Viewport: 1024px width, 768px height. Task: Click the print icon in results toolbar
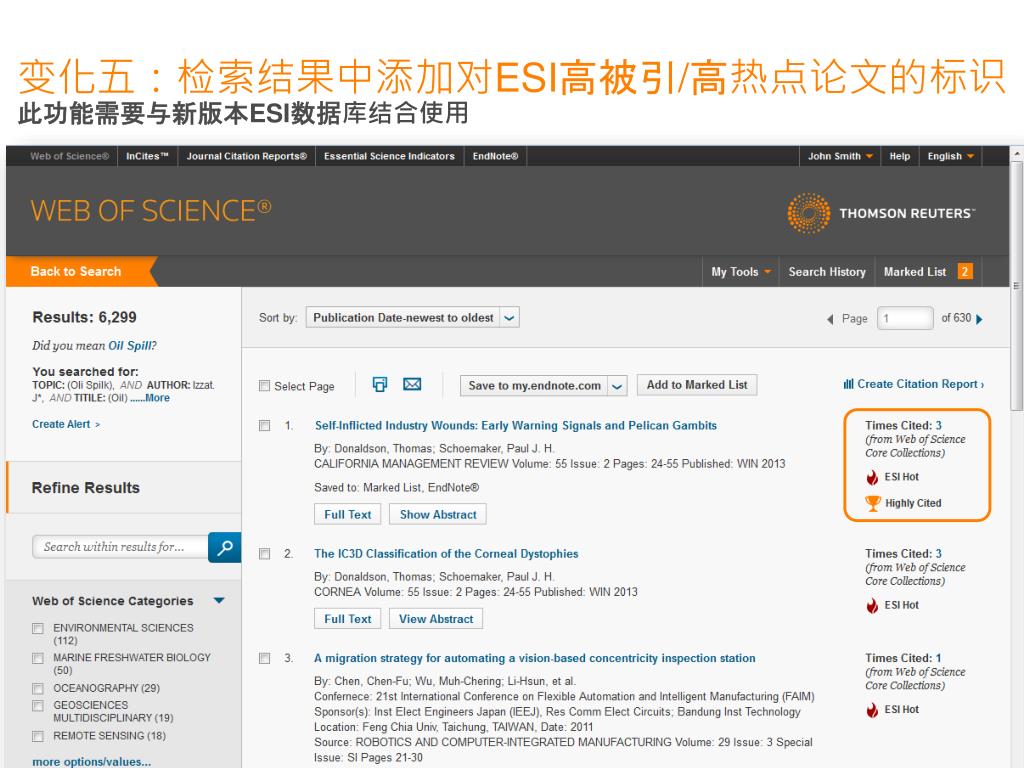pos(379,384)
